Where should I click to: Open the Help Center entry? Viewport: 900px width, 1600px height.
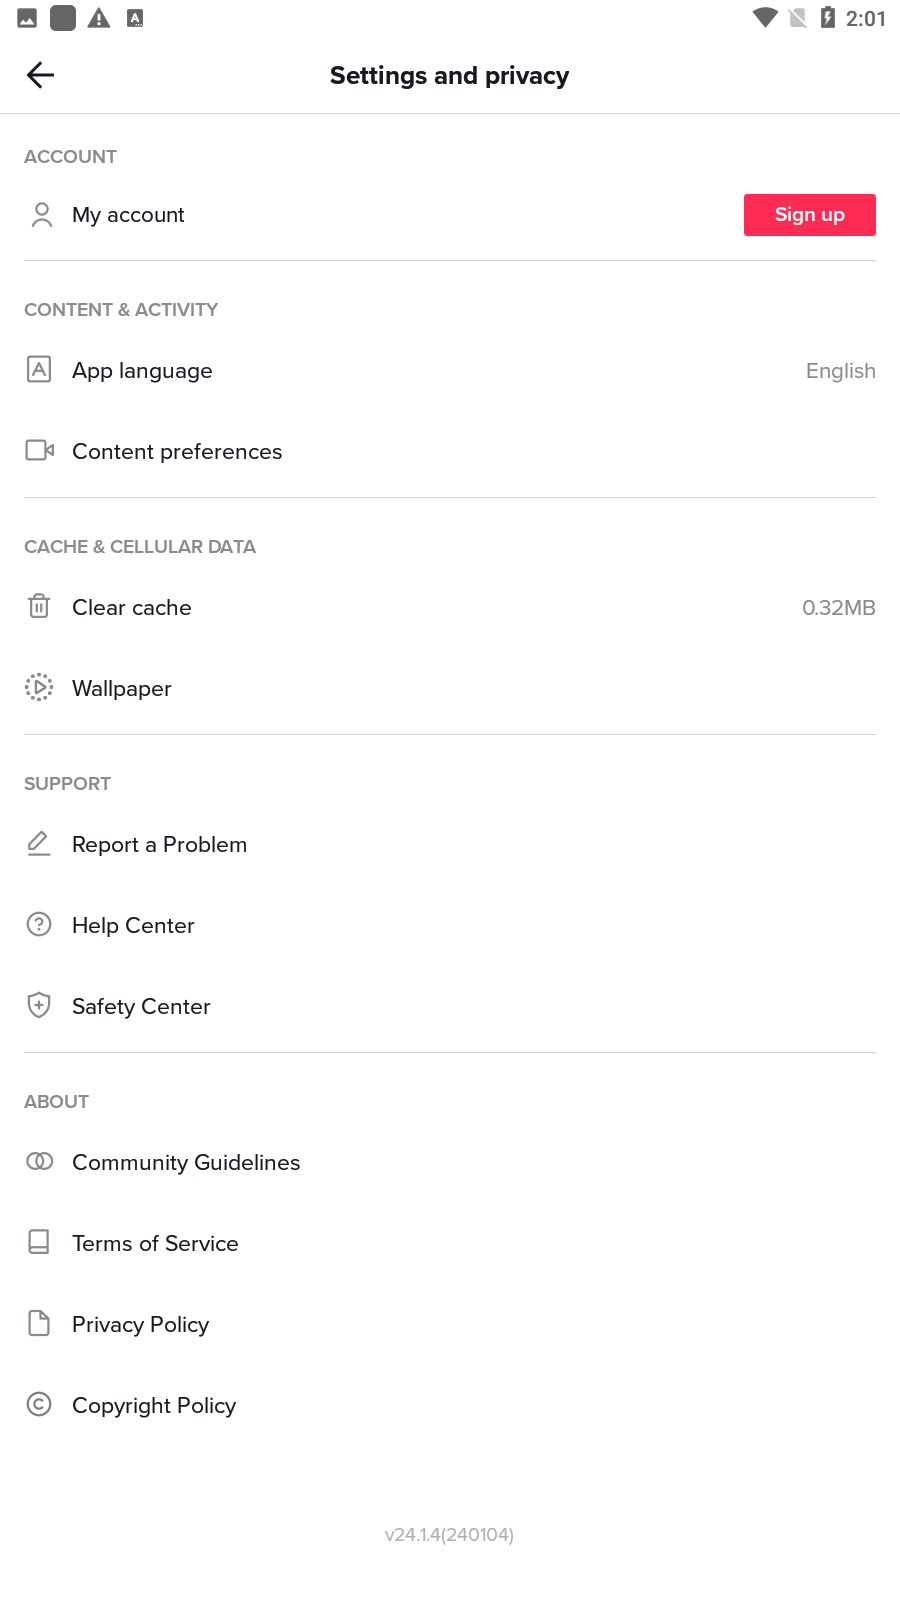coord(133,926)
